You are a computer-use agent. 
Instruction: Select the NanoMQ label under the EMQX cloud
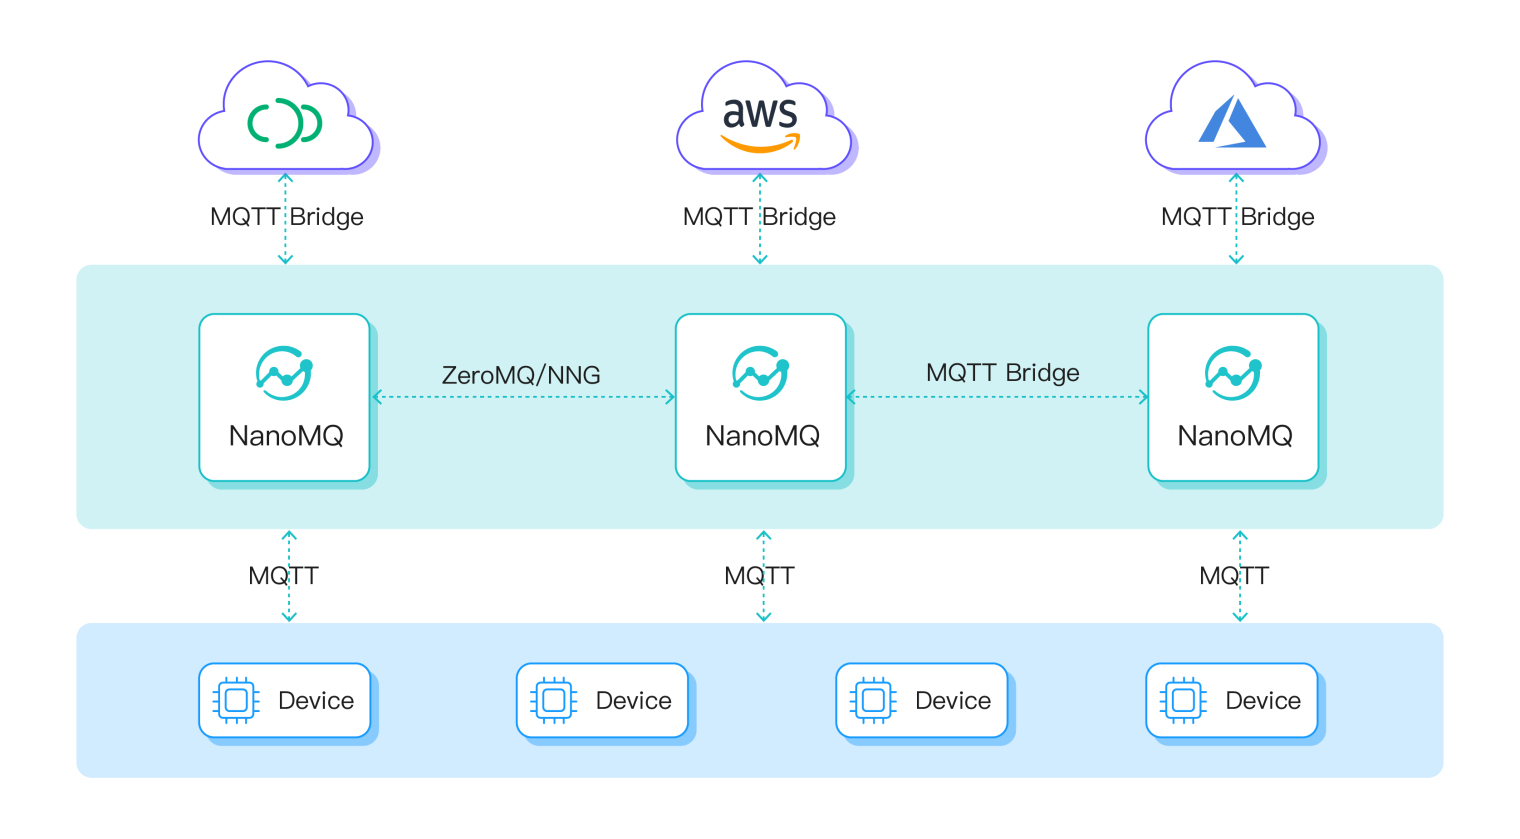point(286,436)
